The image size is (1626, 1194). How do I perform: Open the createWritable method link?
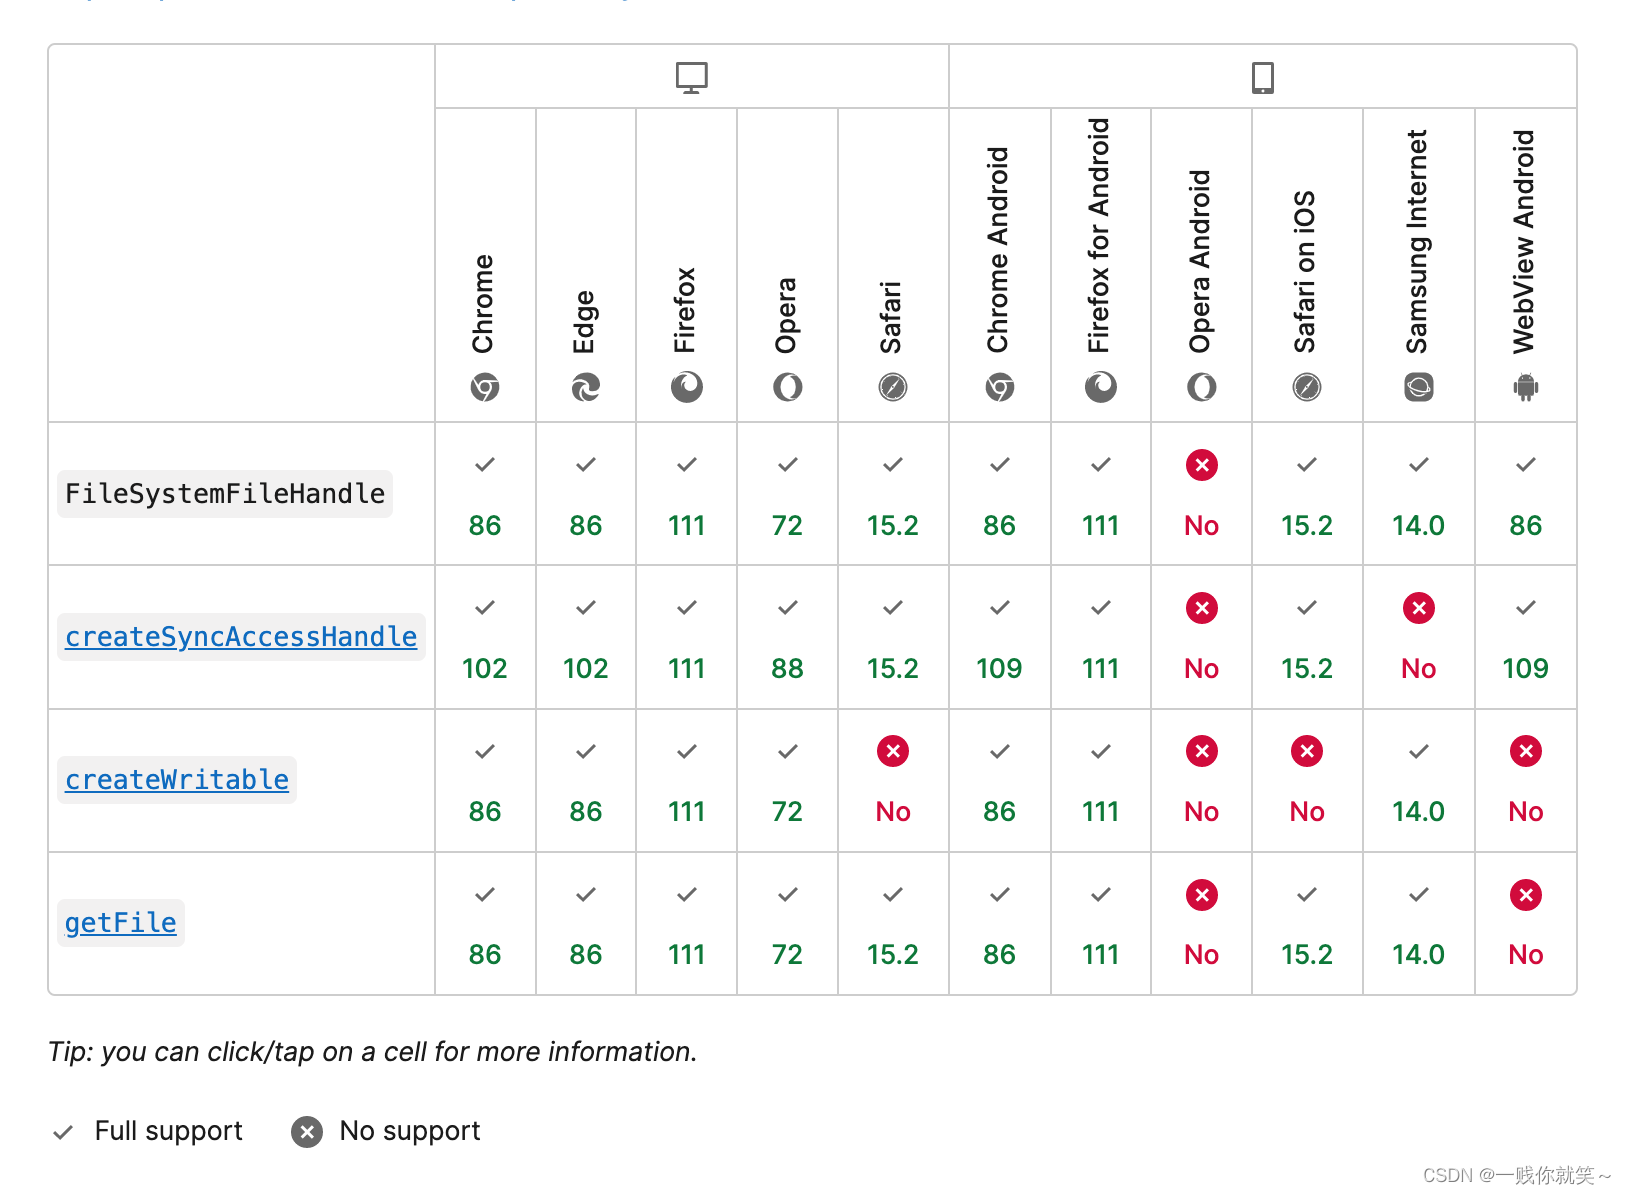tap(177, 780)
